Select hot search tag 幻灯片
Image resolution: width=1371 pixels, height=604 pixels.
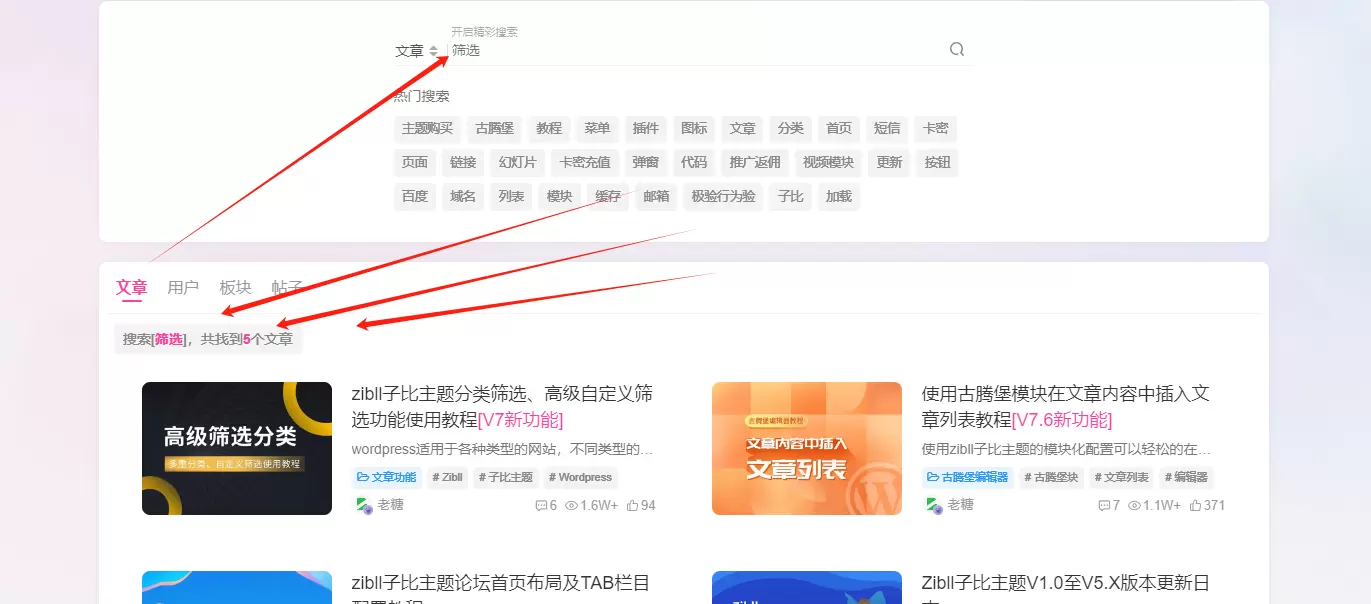518,163
